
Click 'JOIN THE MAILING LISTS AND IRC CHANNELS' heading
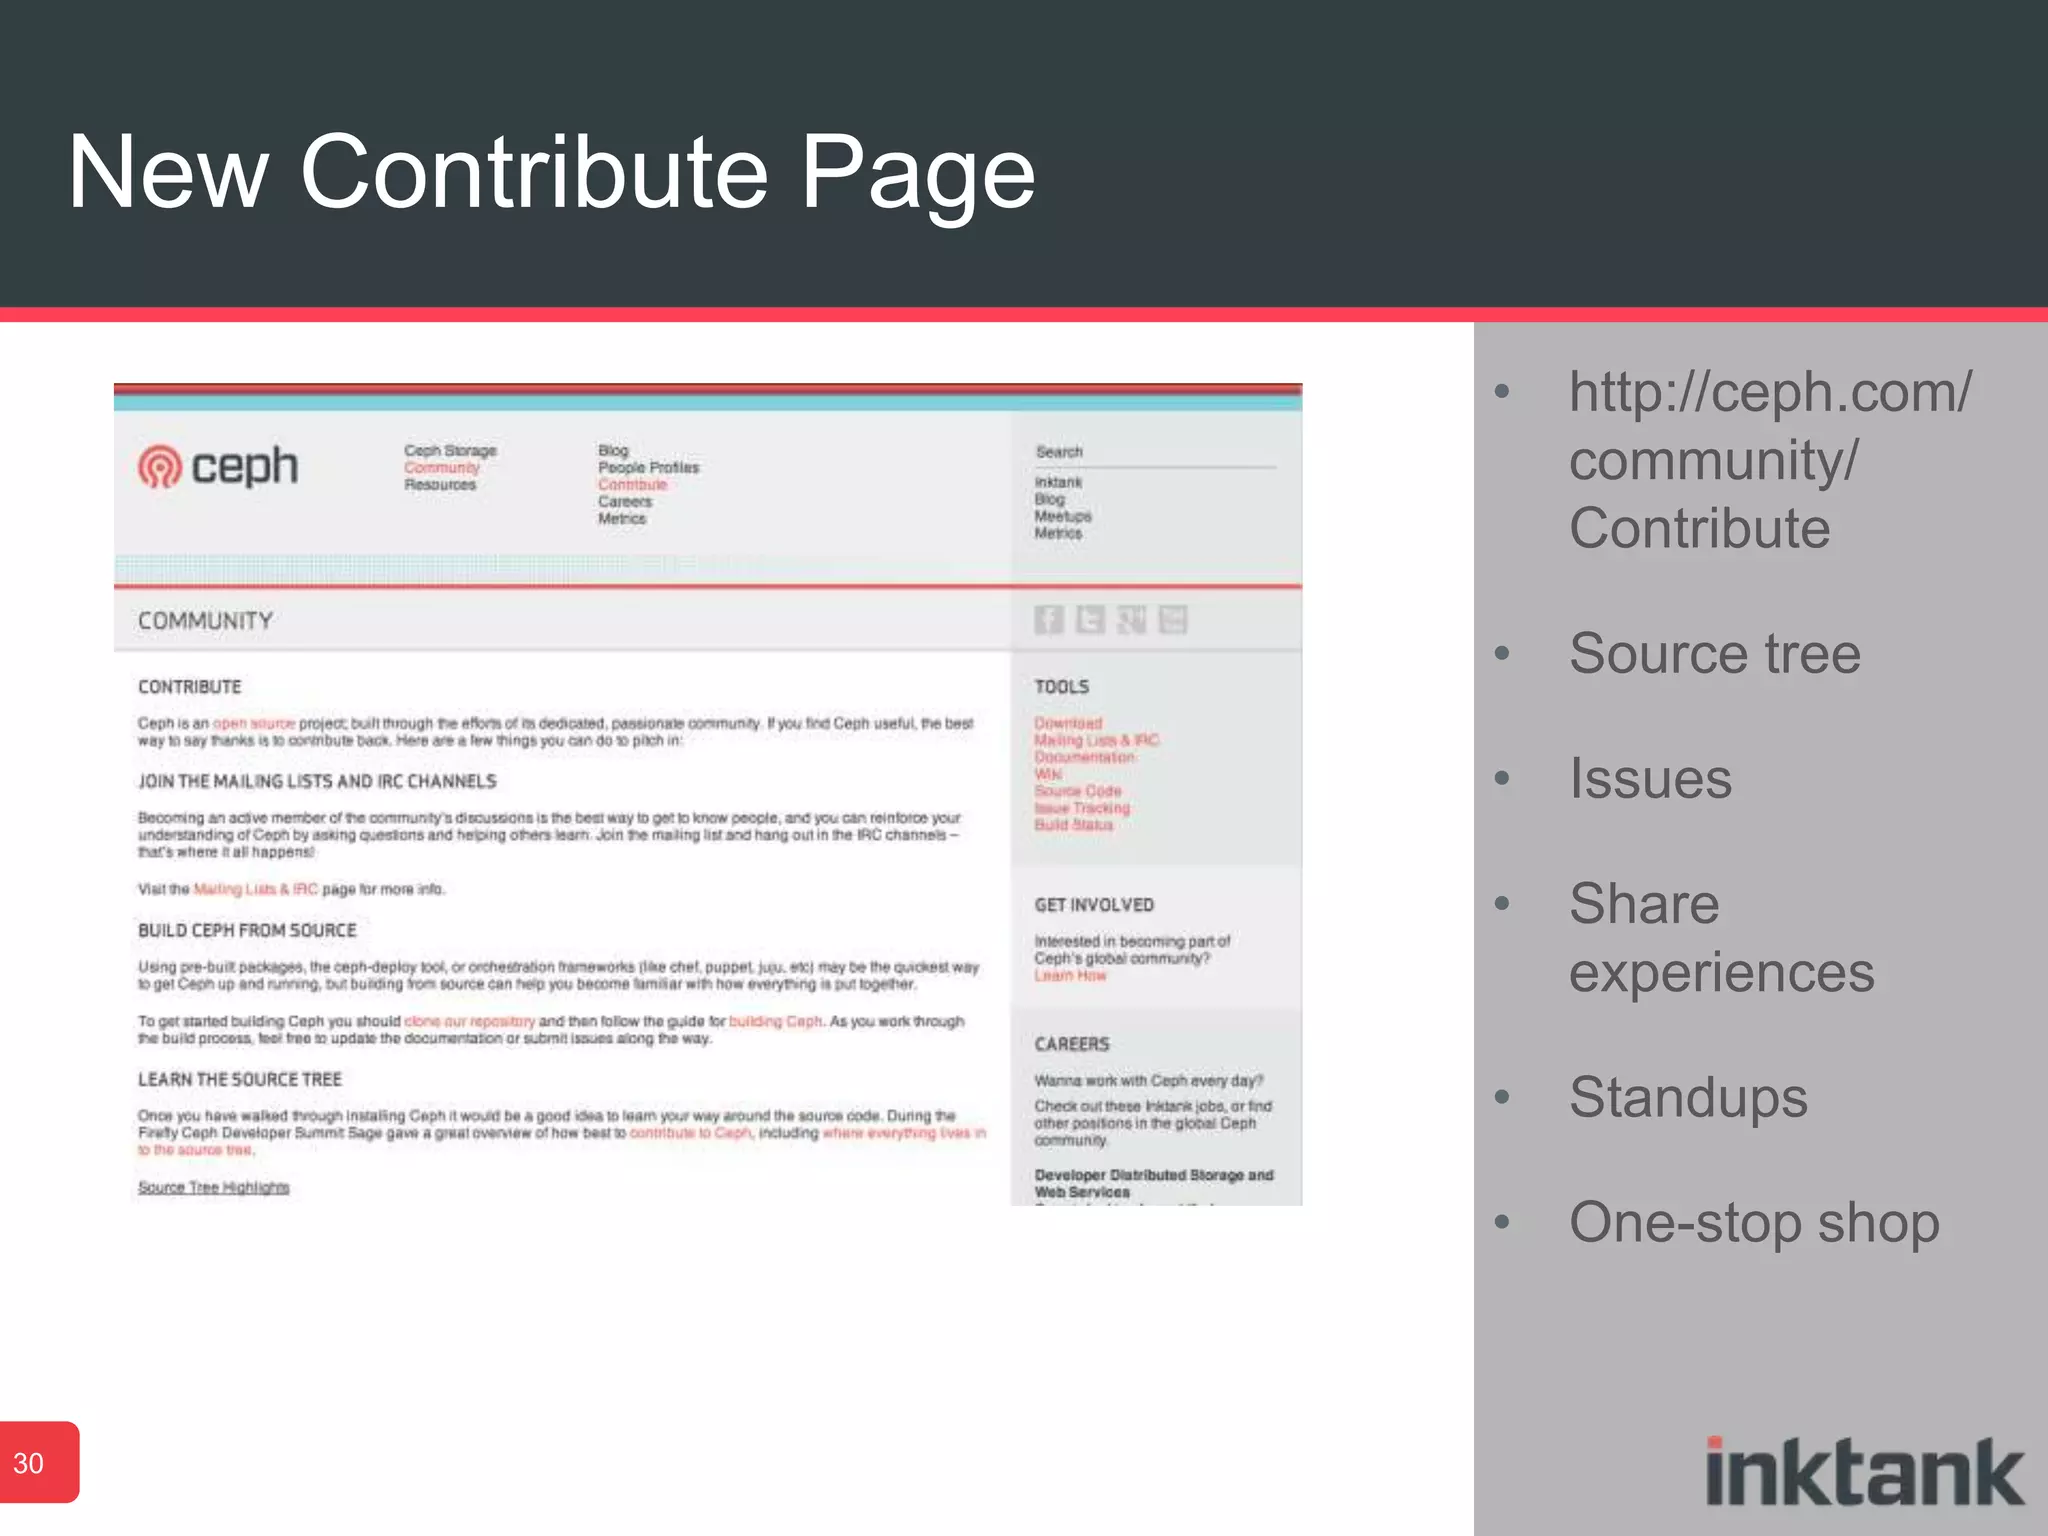pyautogui.click(x=317, y=782)
